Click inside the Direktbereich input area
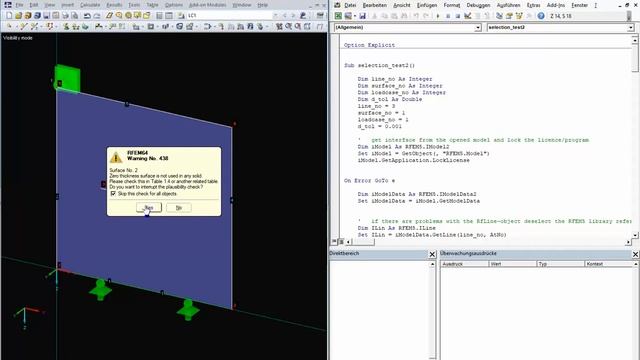Image resolution: width=640 pixels, height=360 pixels. pos(380,309)
